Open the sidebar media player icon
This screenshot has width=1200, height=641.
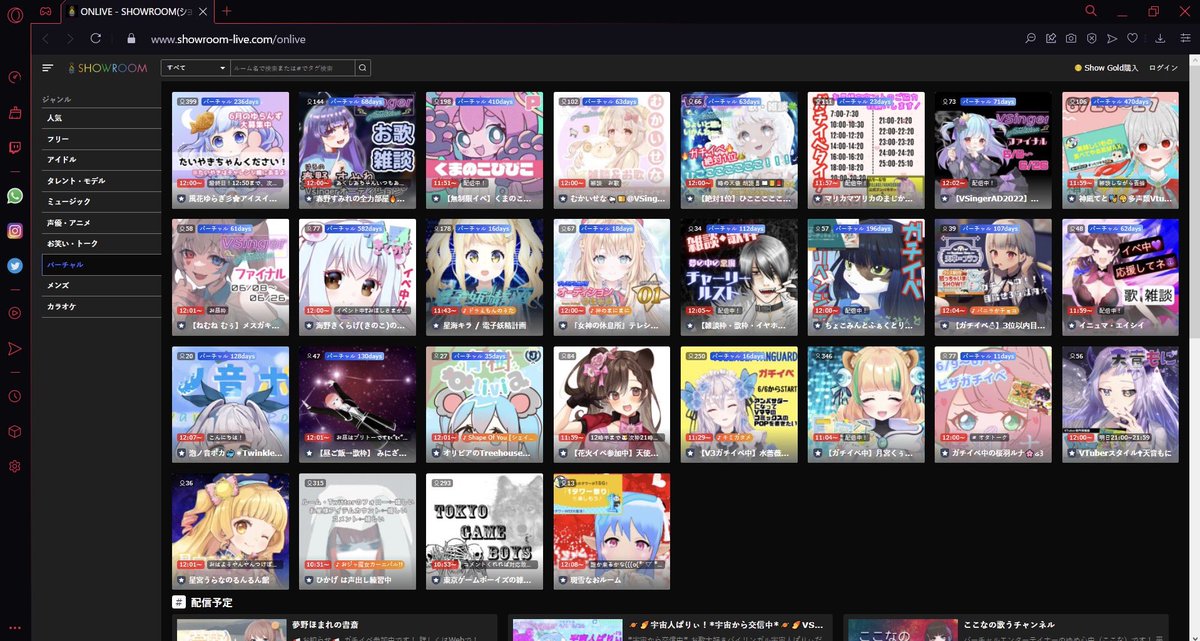pyautogui.click(x=14, y=313)
